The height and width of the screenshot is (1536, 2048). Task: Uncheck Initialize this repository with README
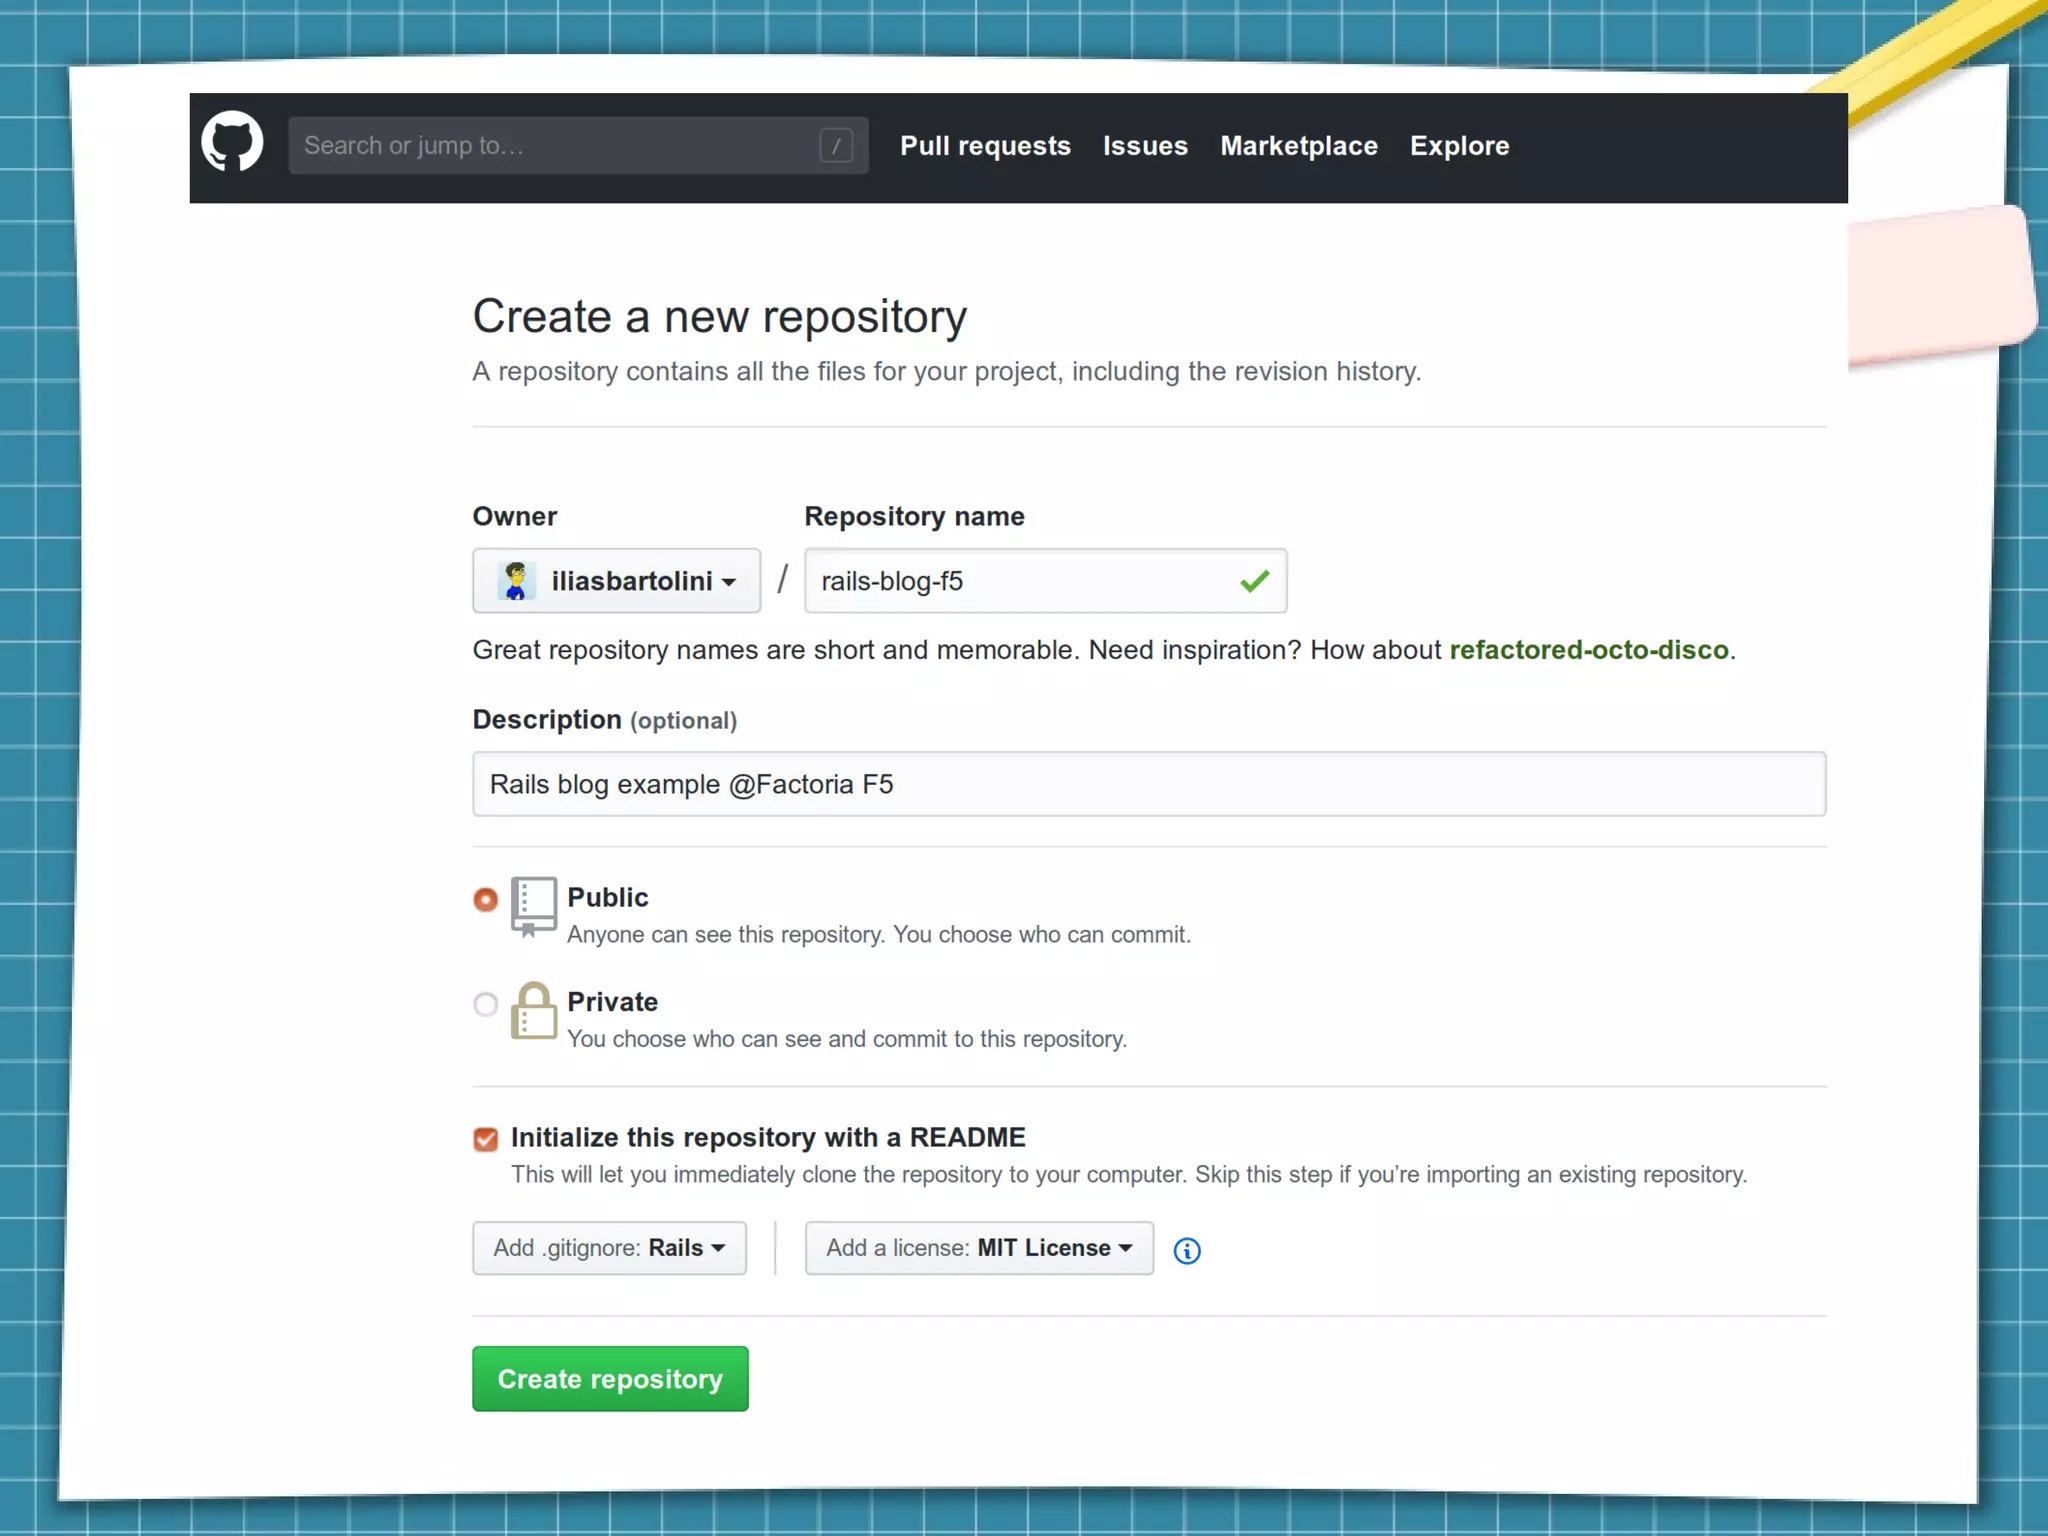(x=486, y=1139)
